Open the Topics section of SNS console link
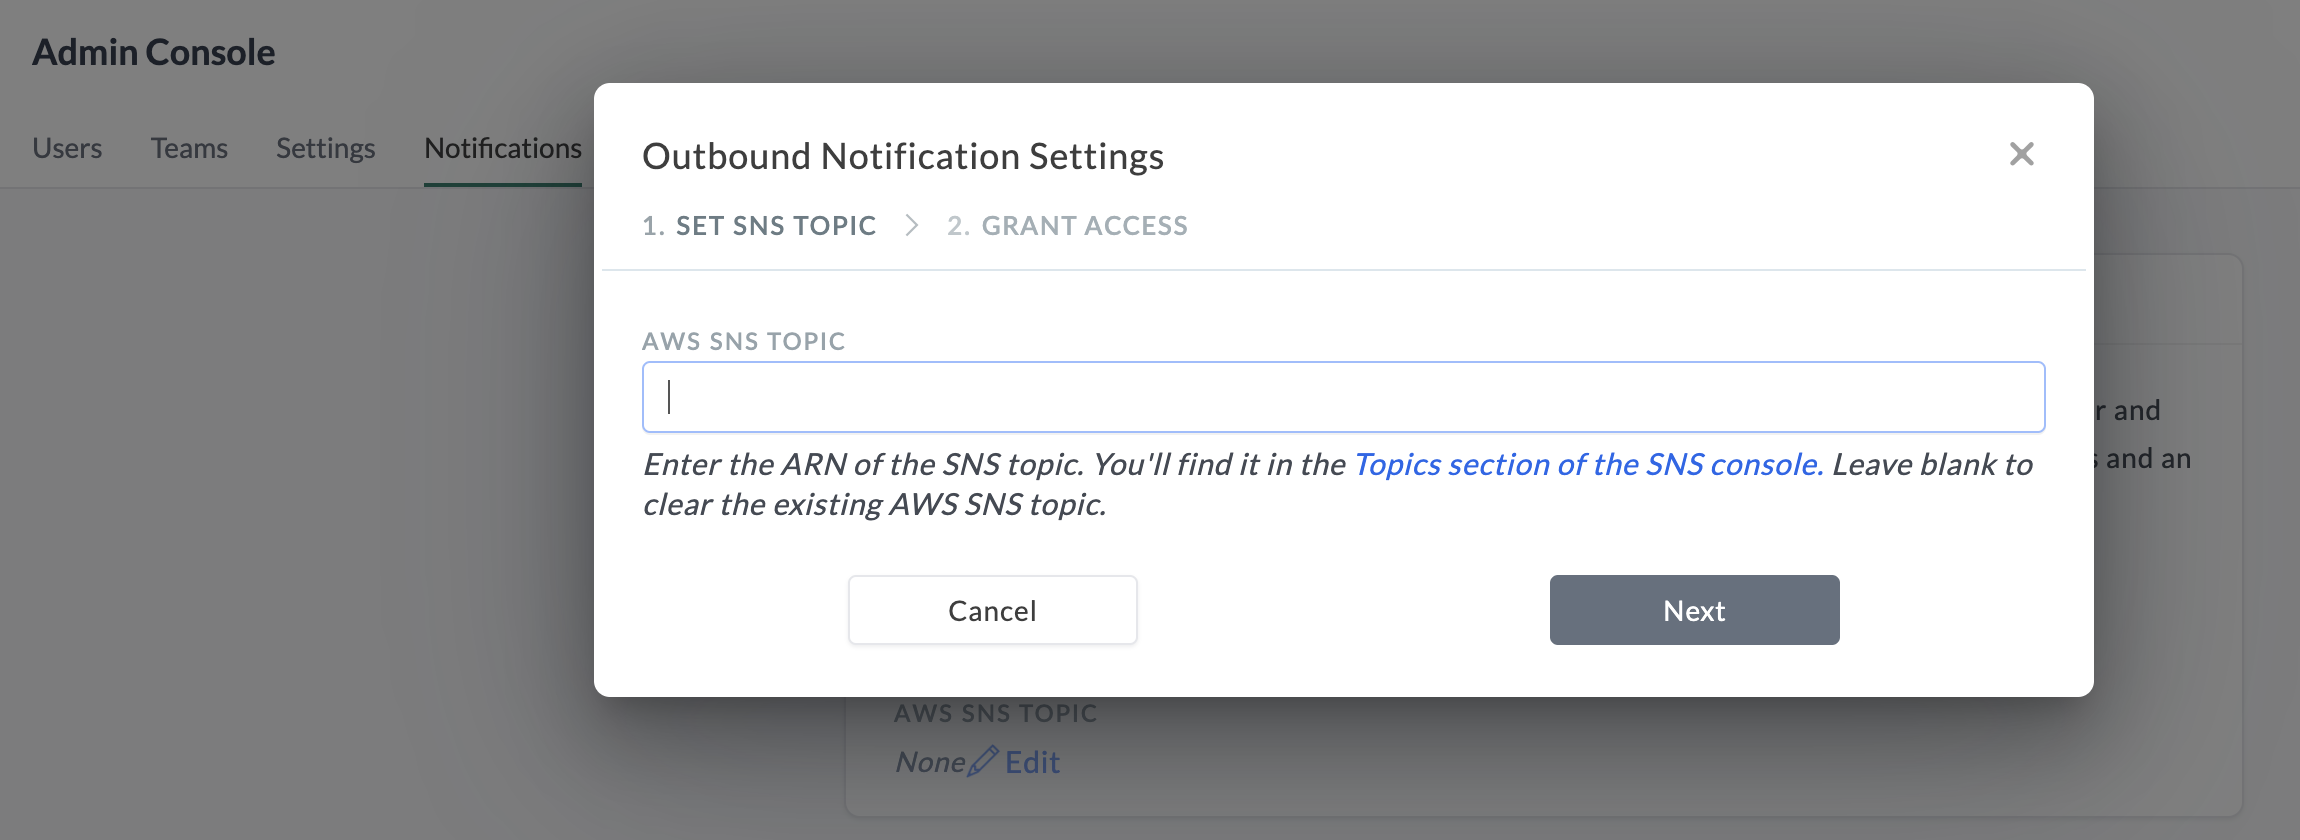2300x840 pixels. click(x=1588, y=465)
